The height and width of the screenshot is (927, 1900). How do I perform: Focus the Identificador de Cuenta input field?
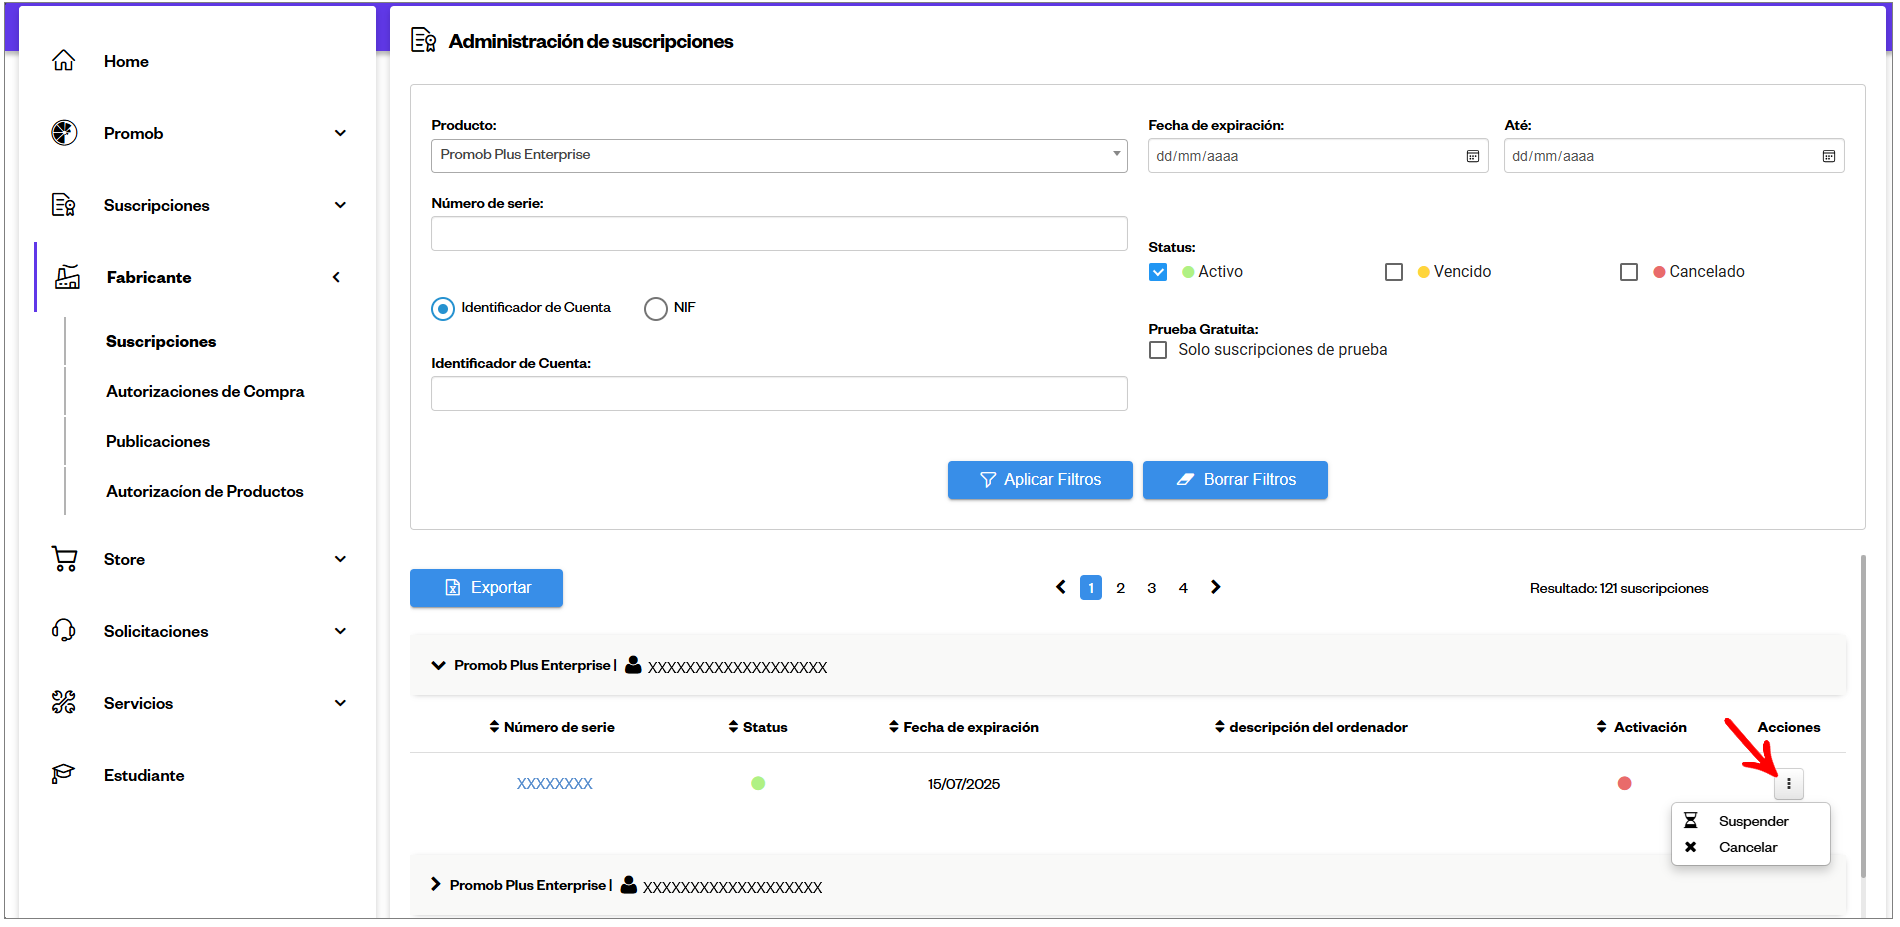point(779,394)
